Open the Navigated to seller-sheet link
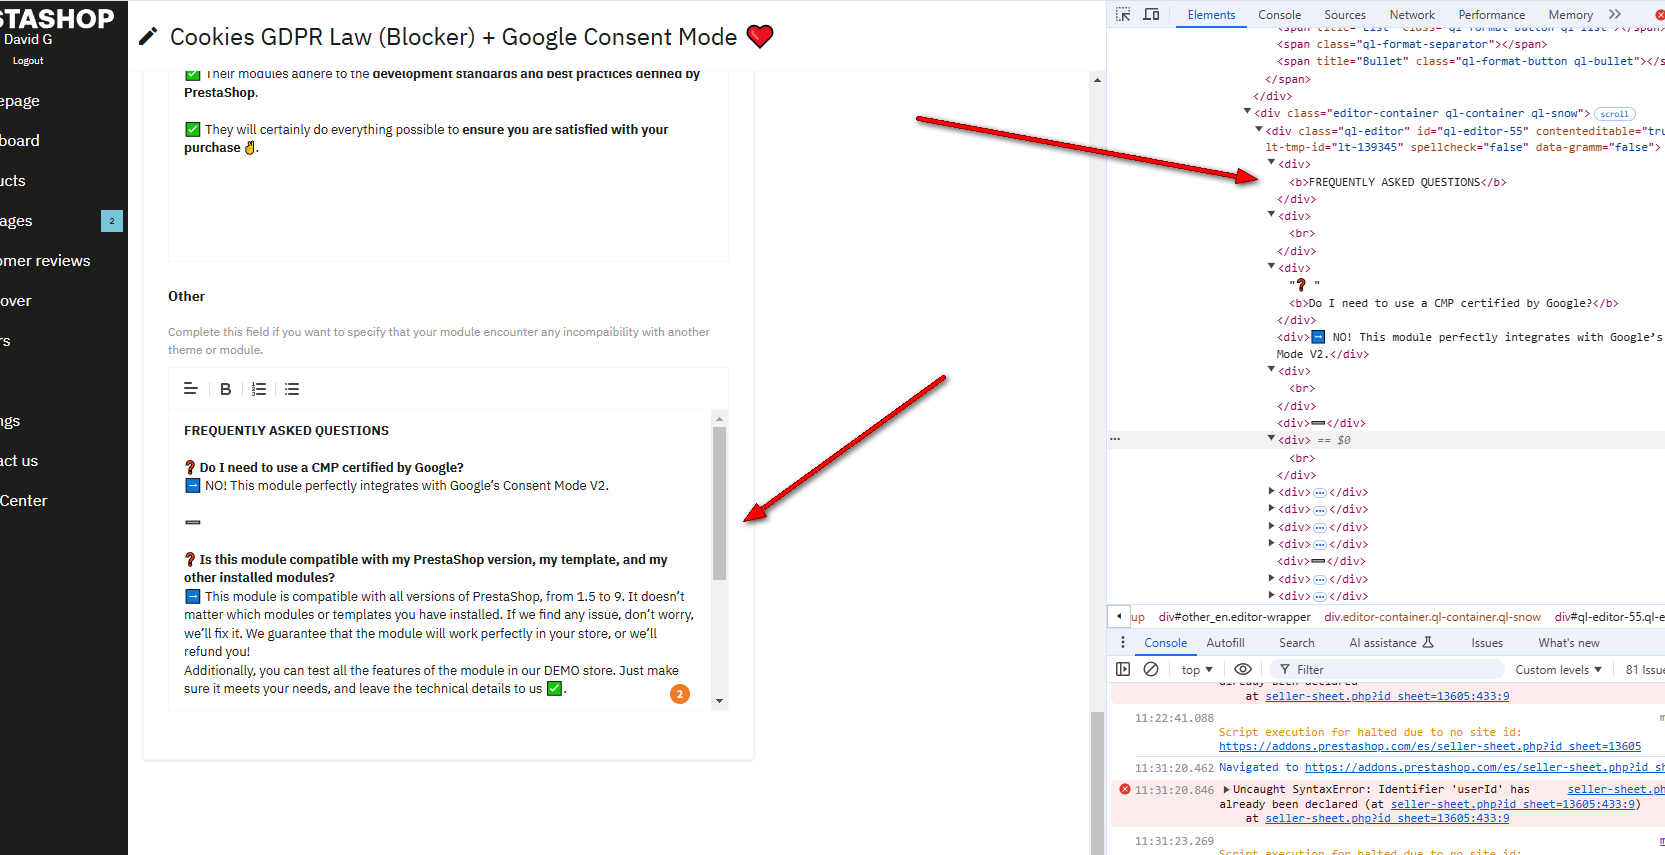 [1484, 768]
